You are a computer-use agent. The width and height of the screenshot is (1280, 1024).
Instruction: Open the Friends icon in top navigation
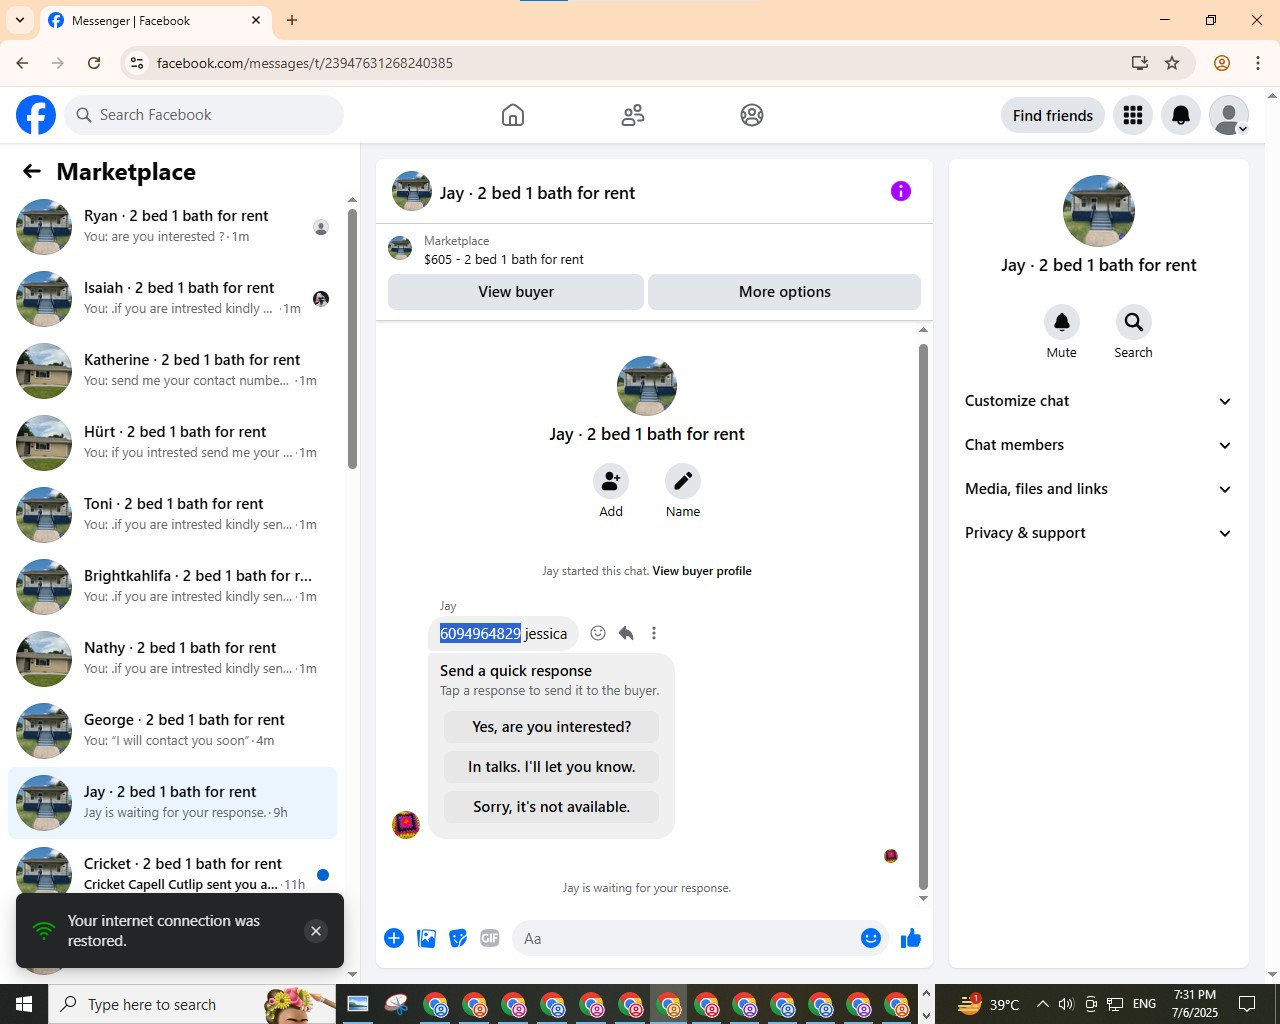(x=633, y=115)
